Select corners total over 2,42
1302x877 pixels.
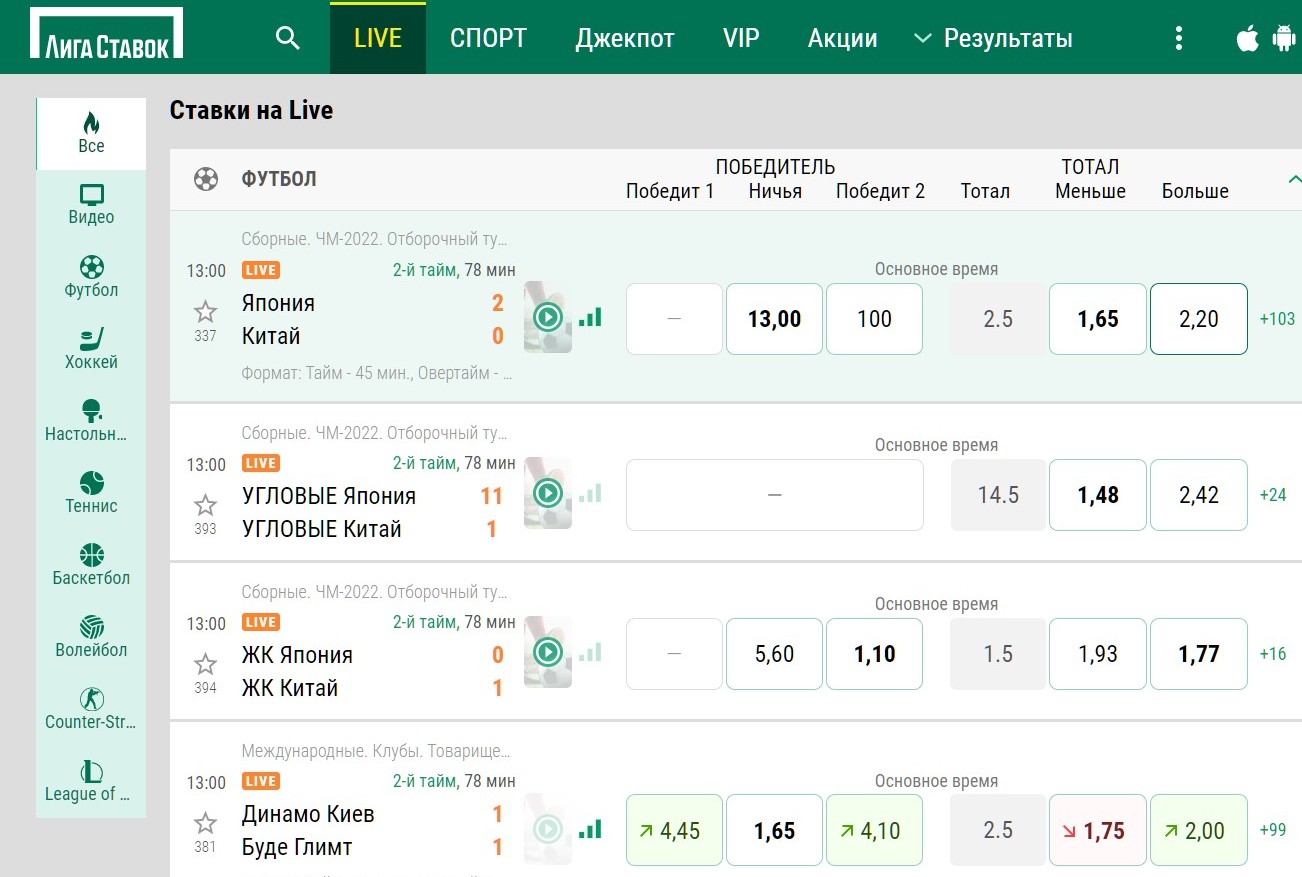1199,495
